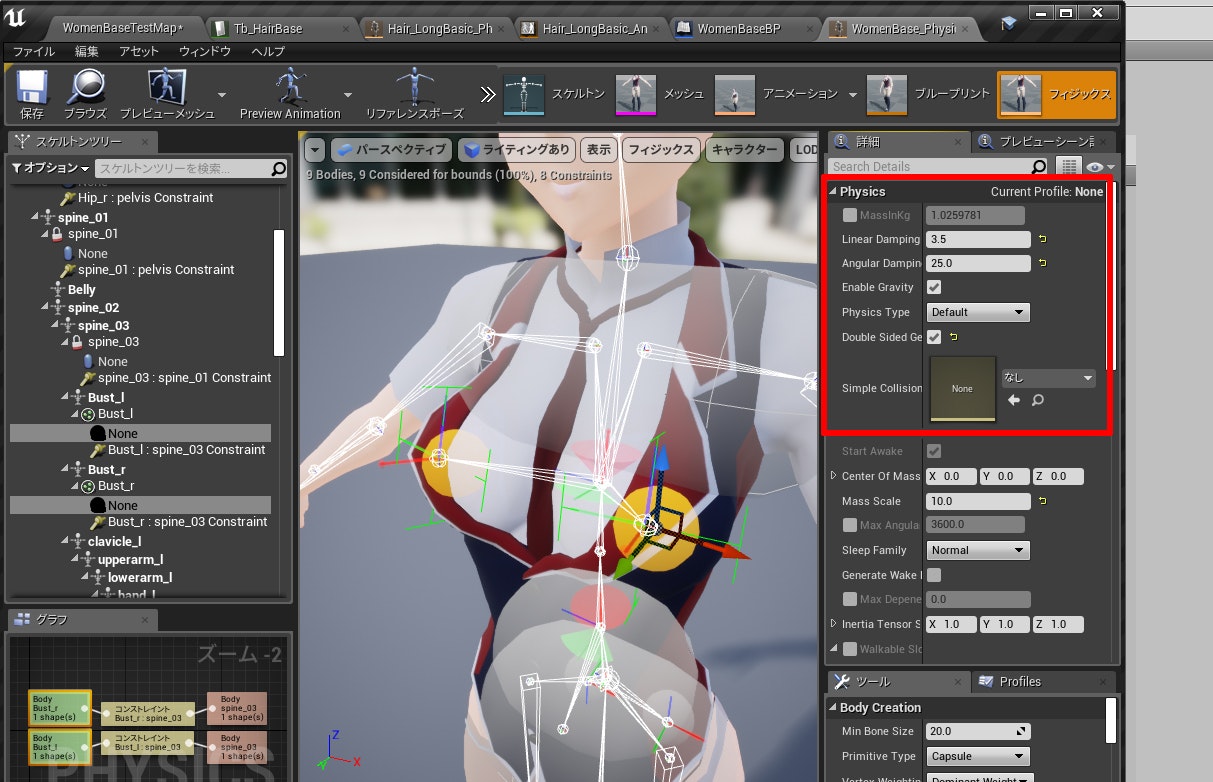The height and width of the screenshot is (782, 1213).
Task: Open 編集 menu
Action: (x=87, y=51)
